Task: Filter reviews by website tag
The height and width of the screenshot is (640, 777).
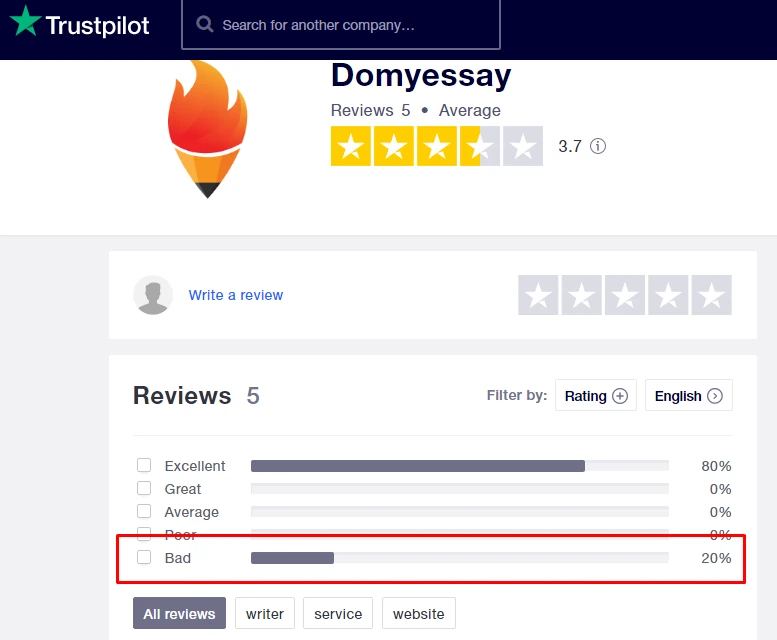Action: 419,613
